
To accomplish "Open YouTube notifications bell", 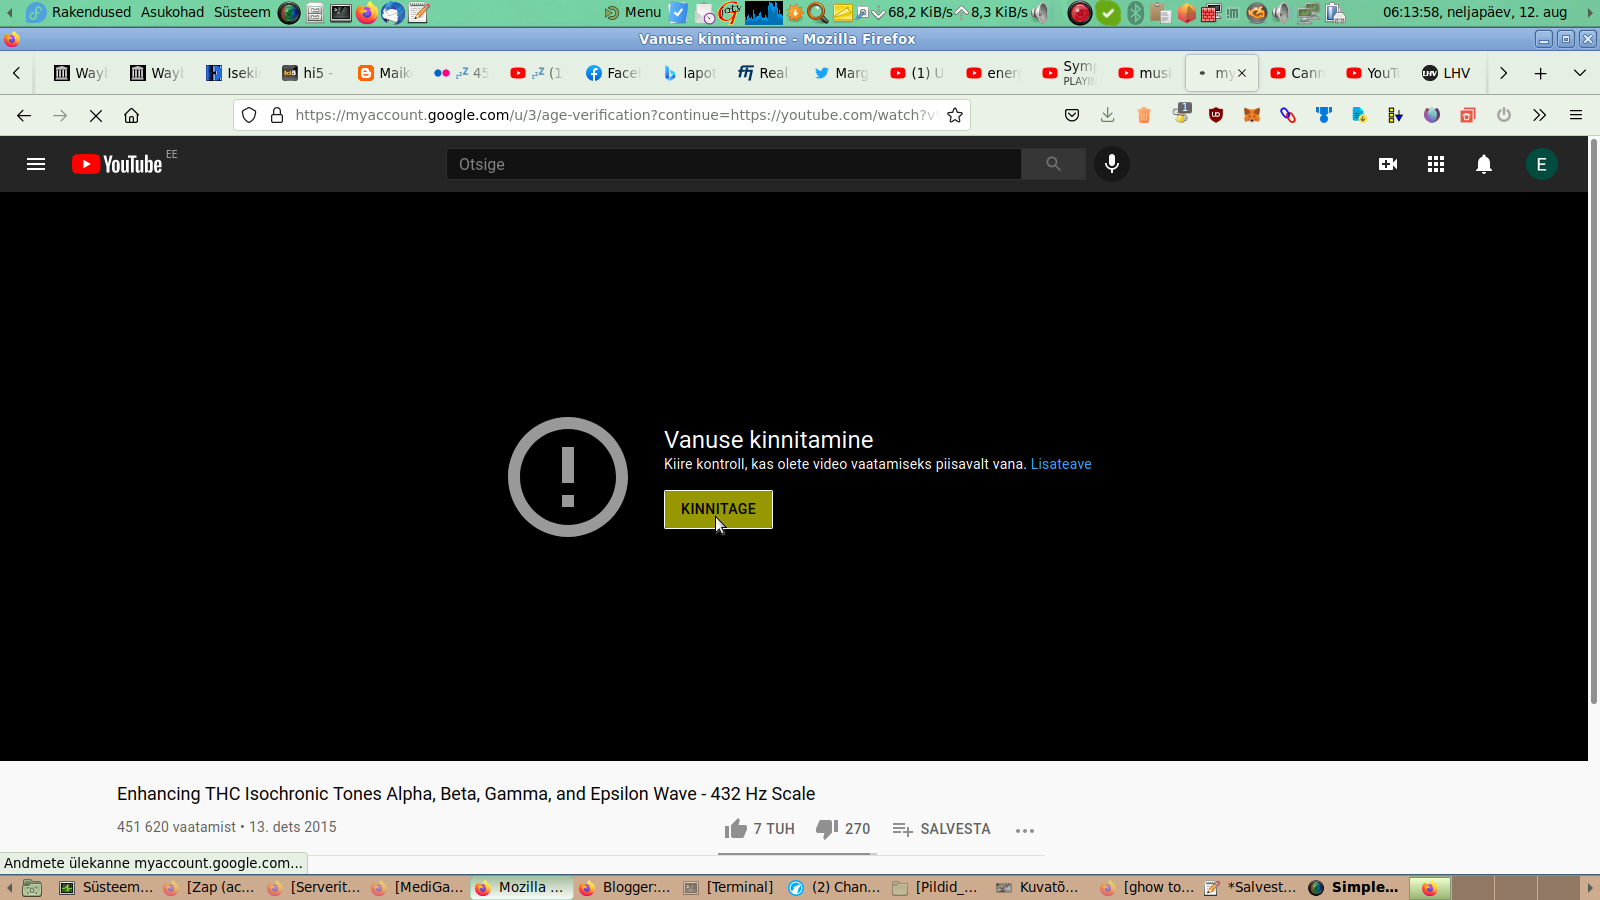I will (1484, 164).
